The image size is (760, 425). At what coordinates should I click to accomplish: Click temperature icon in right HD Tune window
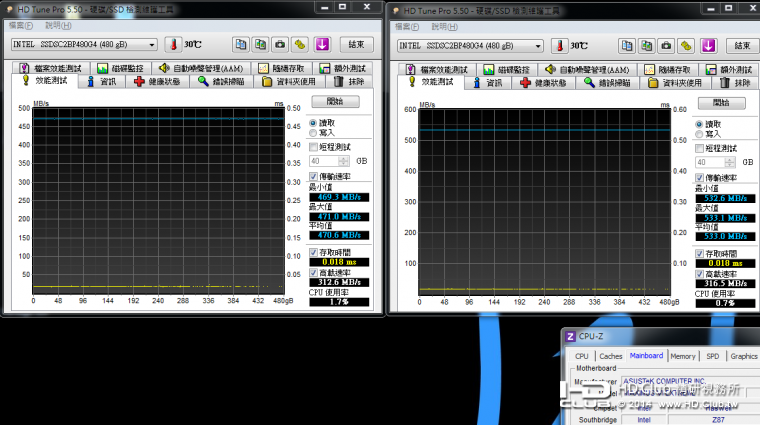point(559,46)
